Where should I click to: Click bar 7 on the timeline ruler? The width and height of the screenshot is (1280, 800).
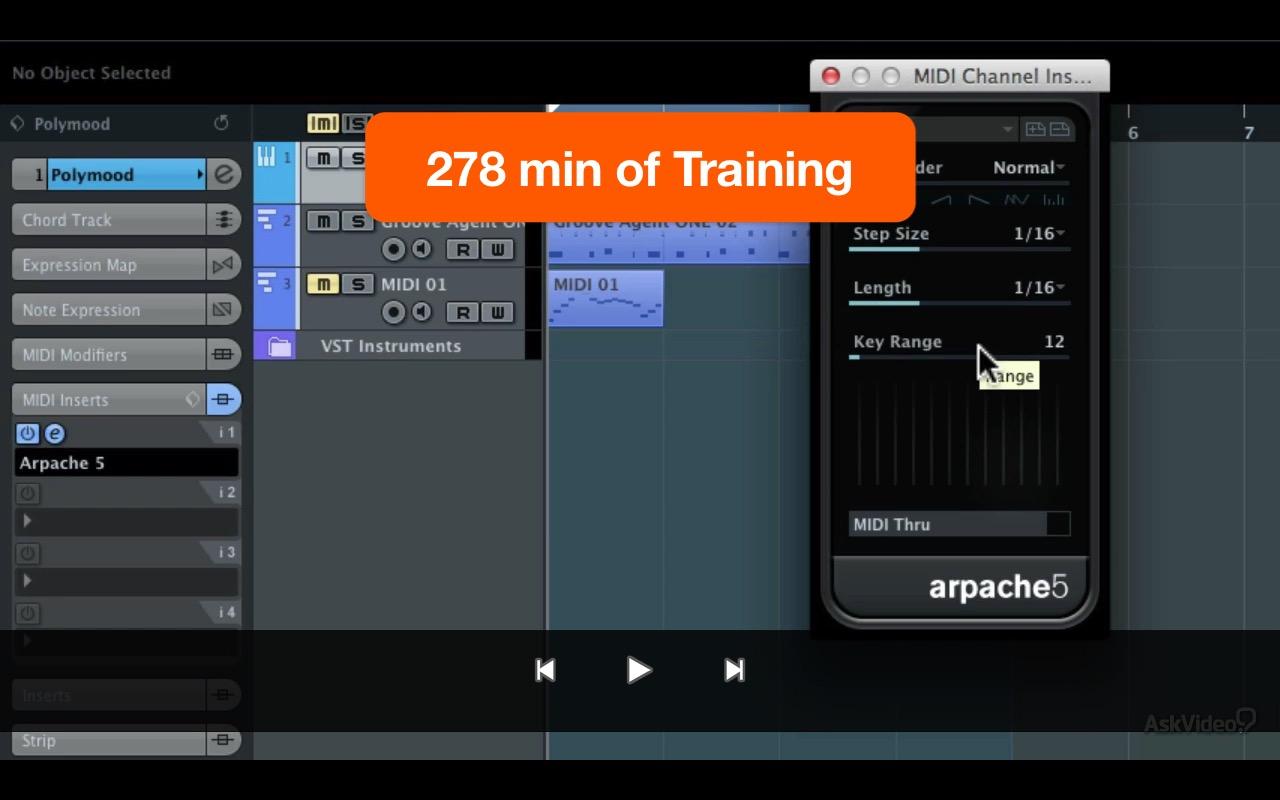coord(1248,132)
